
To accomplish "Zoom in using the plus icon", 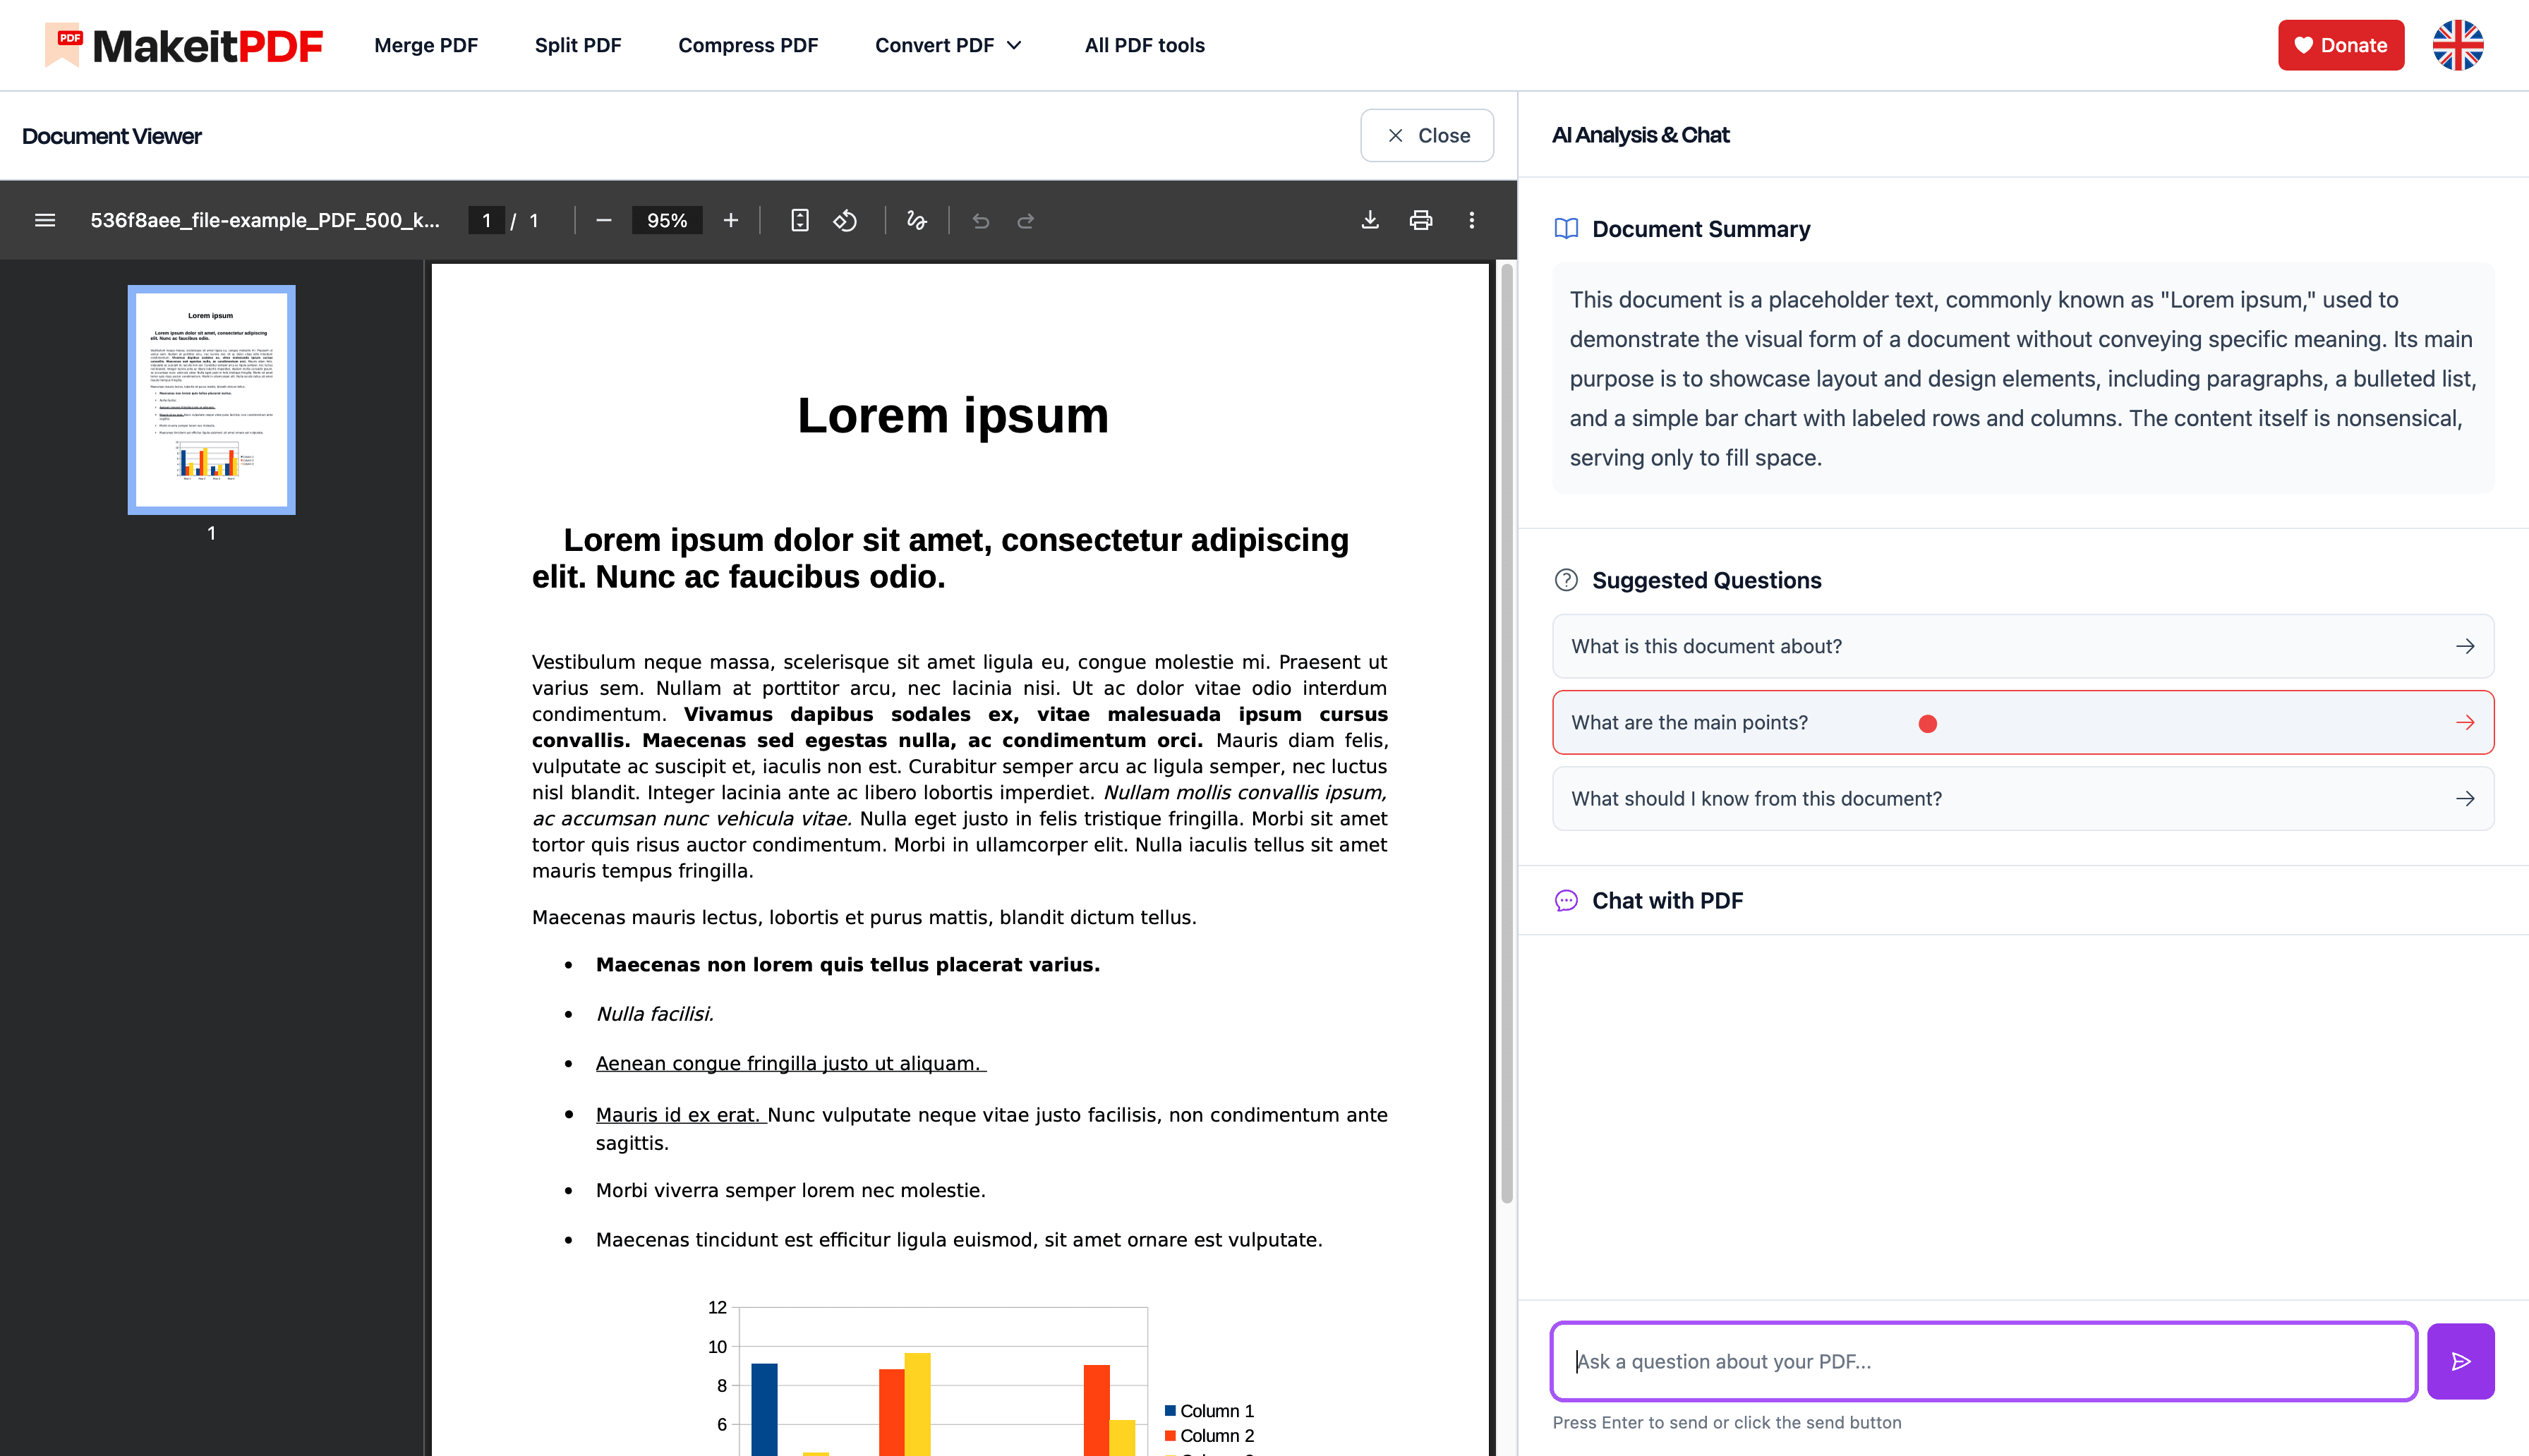I will coord(731,220).
